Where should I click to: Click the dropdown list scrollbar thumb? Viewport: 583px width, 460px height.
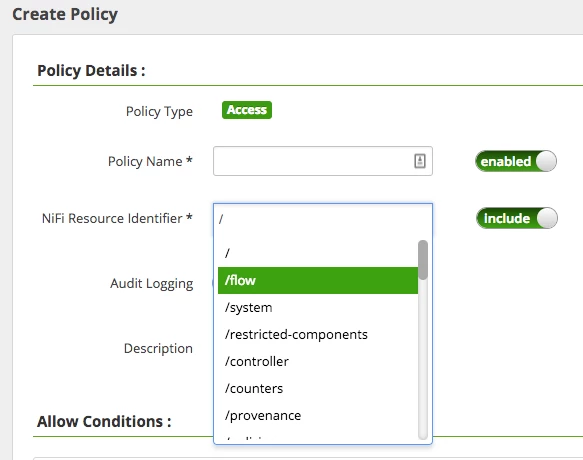[423, 260]
